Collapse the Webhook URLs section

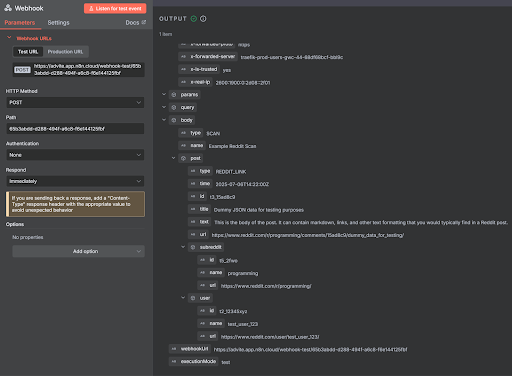tap(9, 38)
